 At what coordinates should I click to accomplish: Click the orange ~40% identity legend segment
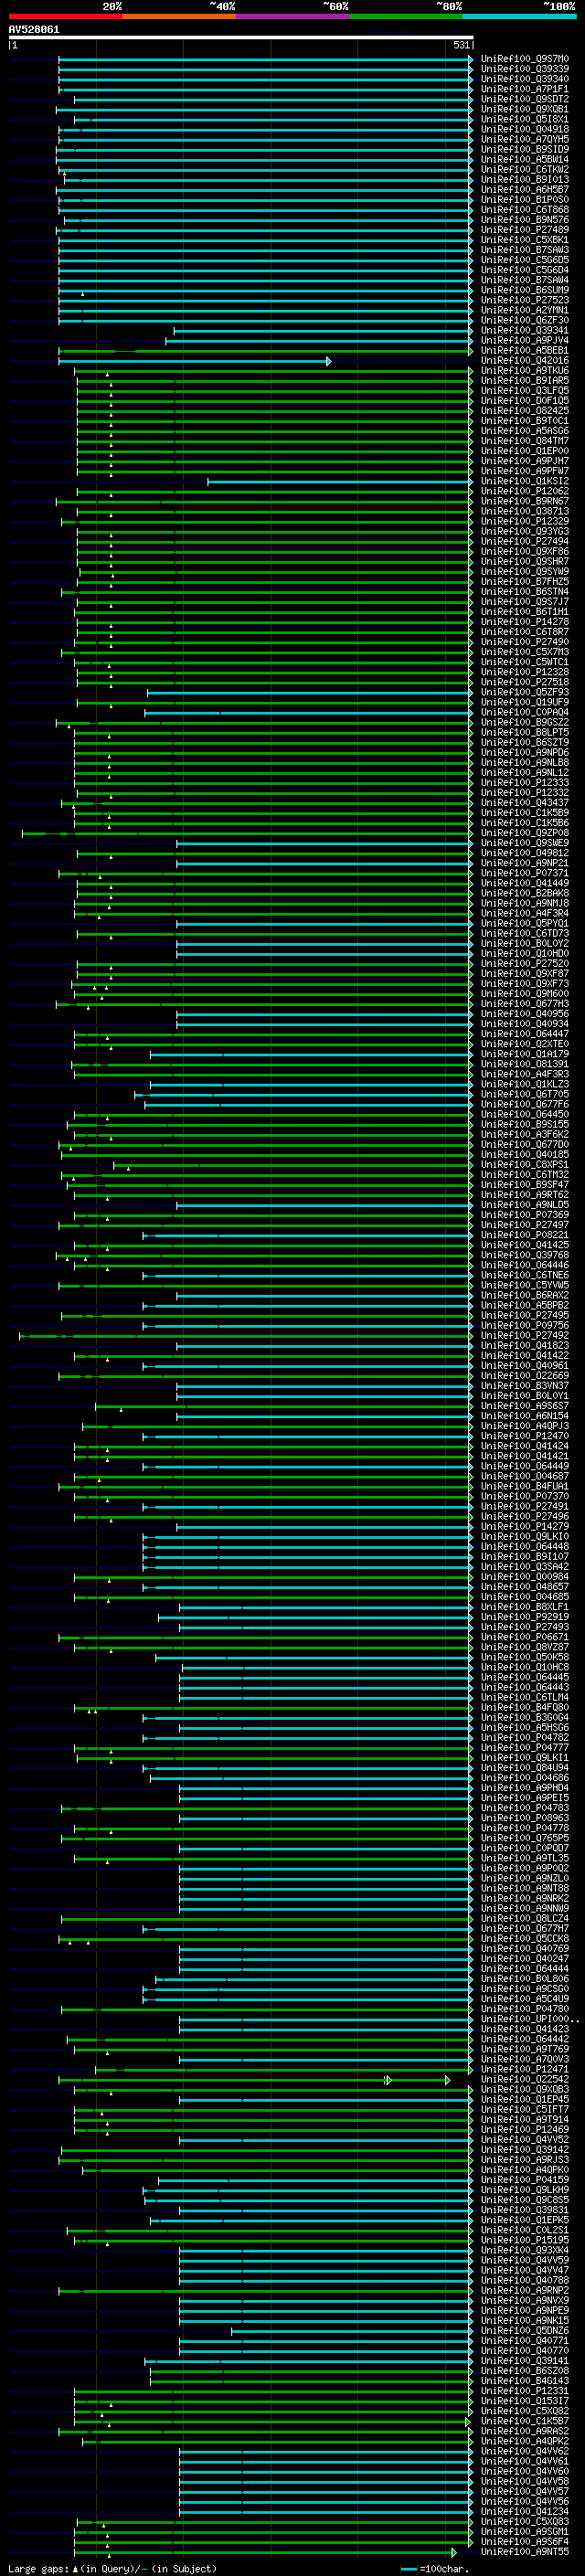pyautogui.click(x=179, y=16)
